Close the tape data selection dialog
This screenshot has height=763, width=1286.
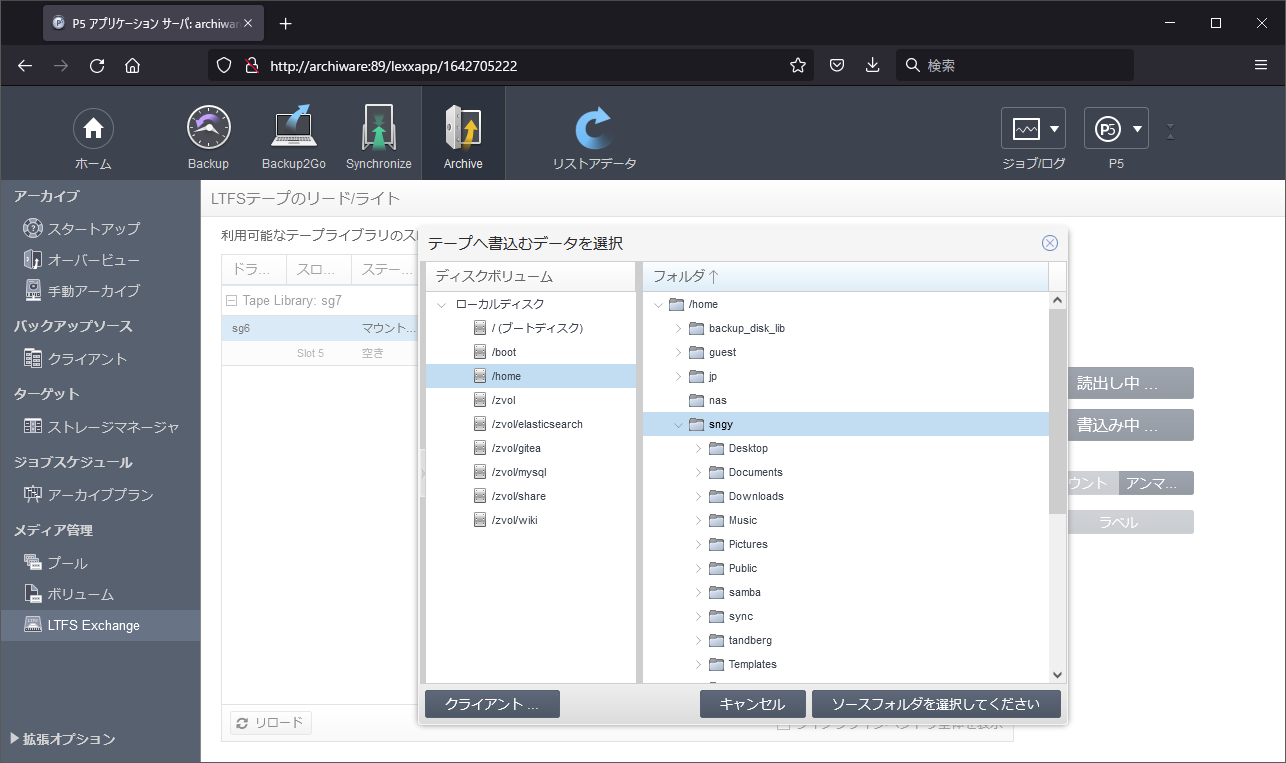point(1049,243)
